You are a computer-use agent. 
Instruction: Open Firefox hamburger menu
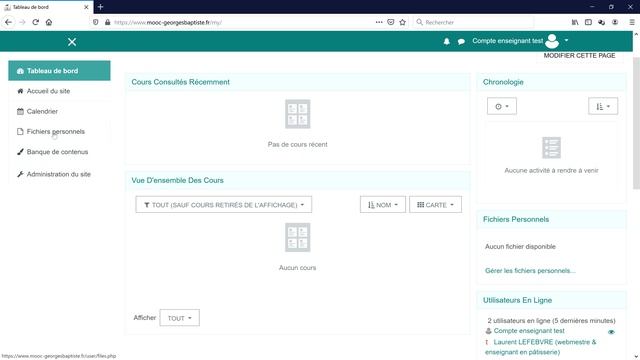pyautogui.click(x=632, y=22)
